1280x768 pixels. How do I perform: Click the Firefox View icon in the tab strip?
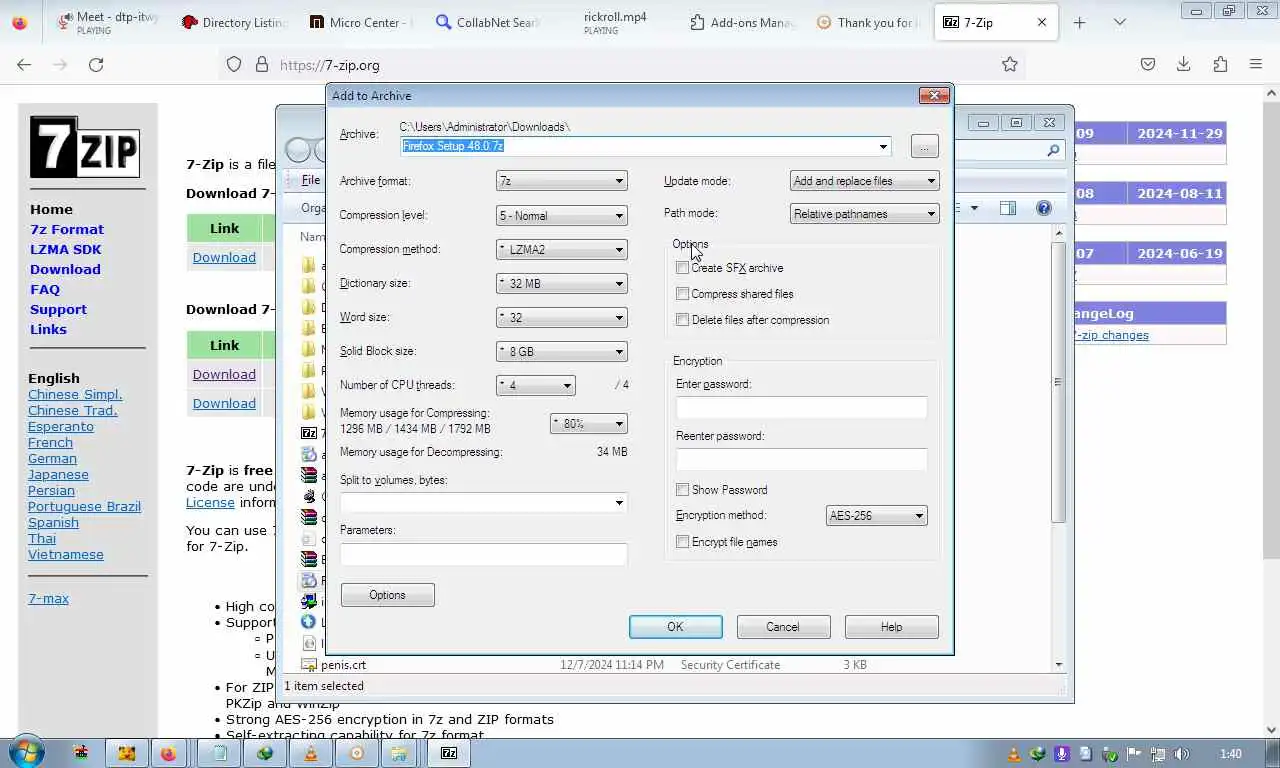coord(20,22)
